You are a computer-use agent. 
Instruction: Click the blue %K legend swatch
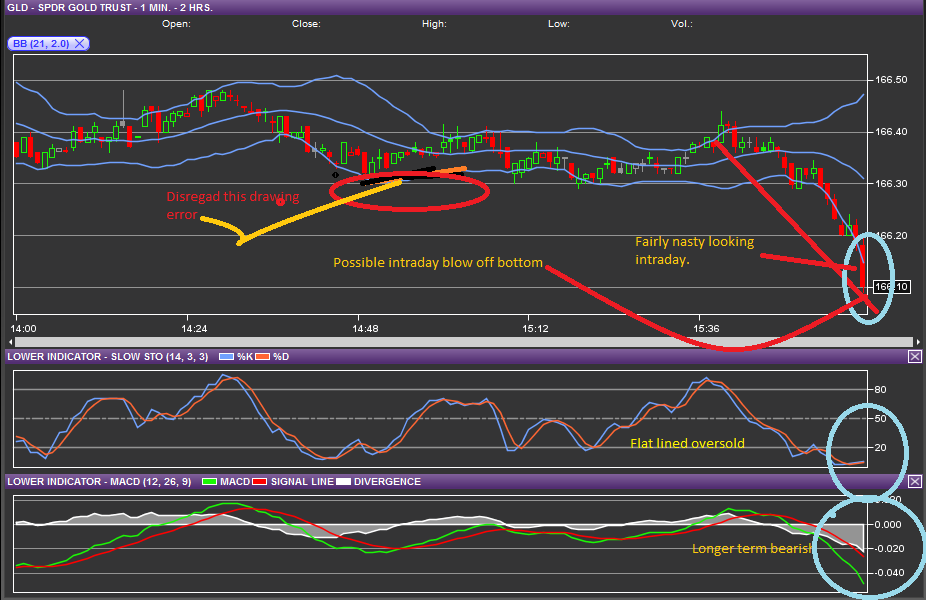[x=224, y=356]
